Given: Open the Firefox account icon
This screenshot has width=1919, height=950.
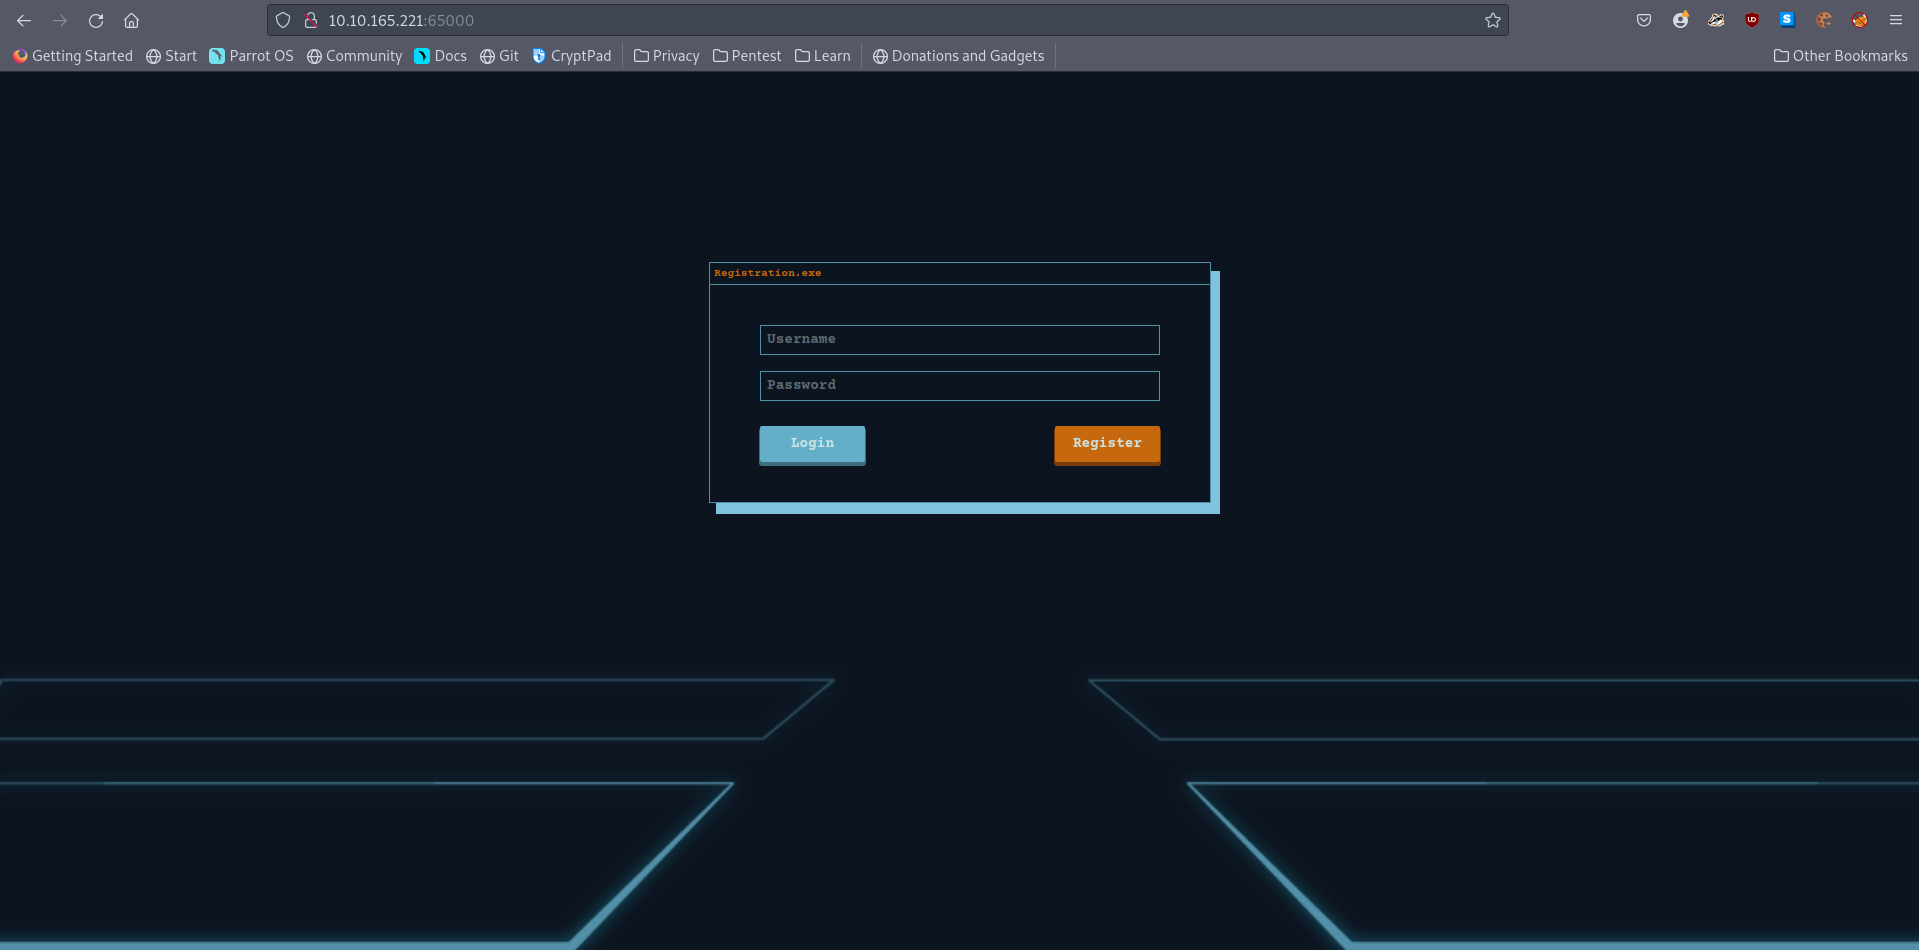Looking at the screenshot, I should coord(1680,20).
